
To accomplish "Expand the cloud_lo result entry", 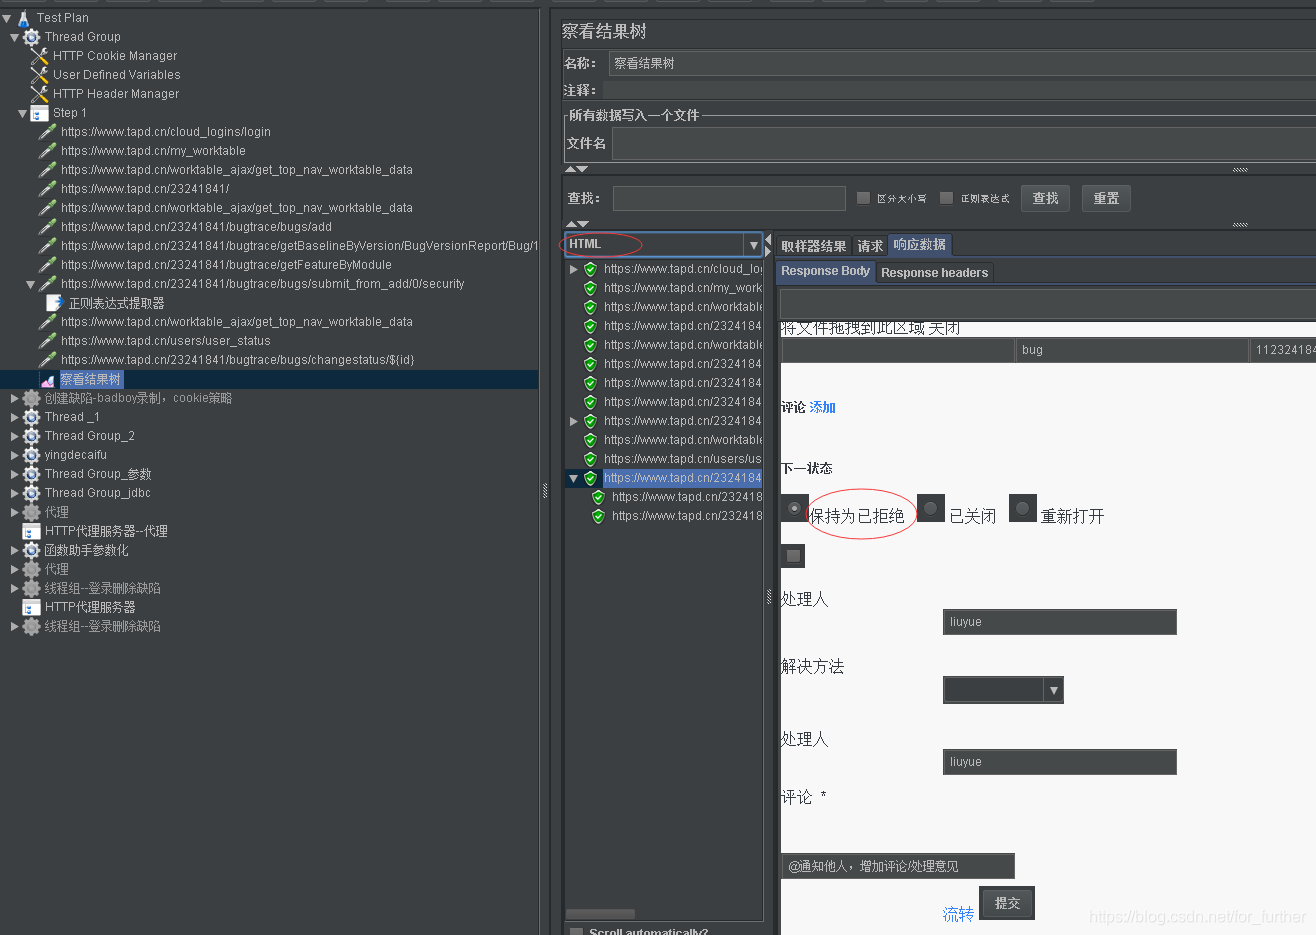I will [x=573, y=269].
